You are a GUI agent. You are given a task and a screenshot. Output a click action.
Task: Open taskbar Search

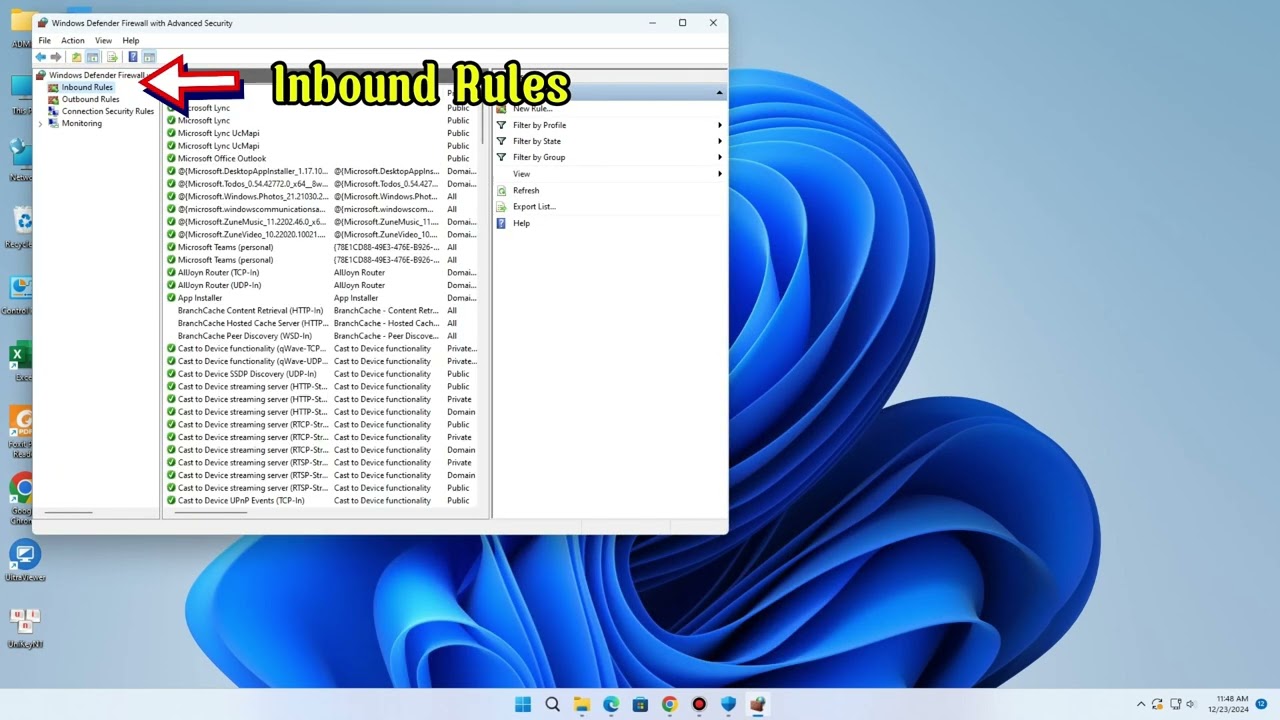pos(552,704)
